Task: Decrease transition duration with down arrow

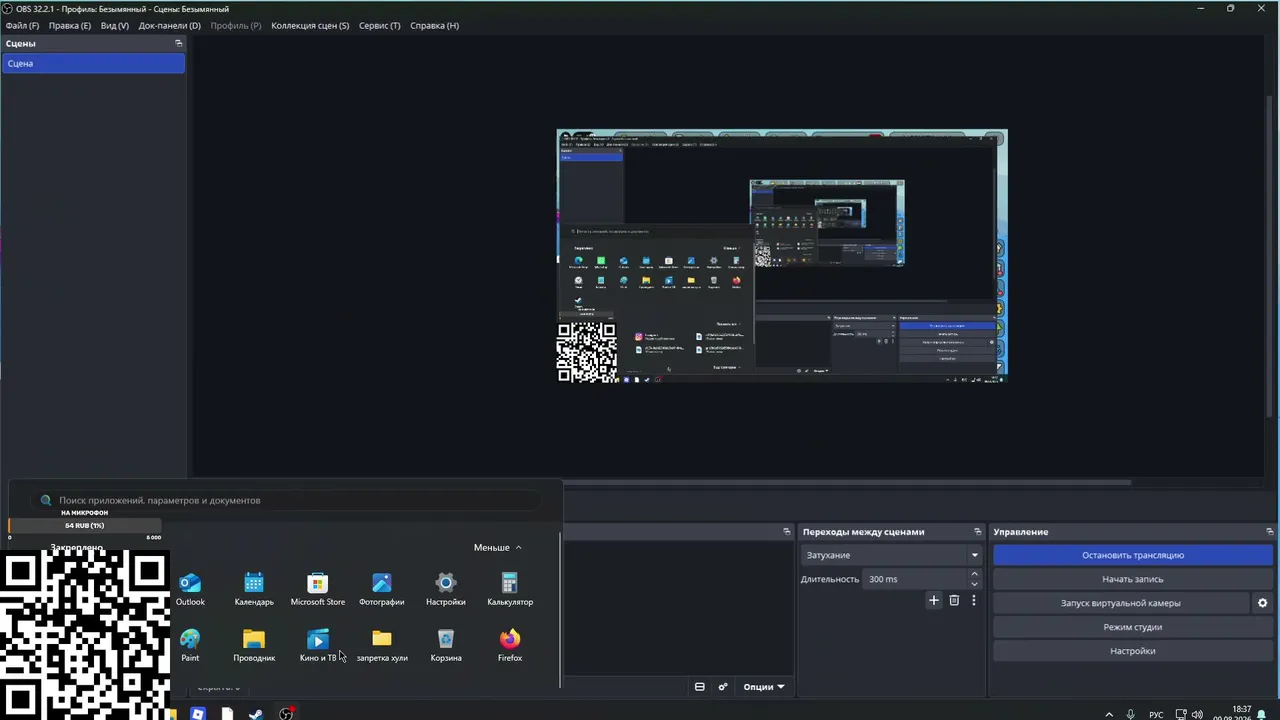Action: (x=974, y=583)
